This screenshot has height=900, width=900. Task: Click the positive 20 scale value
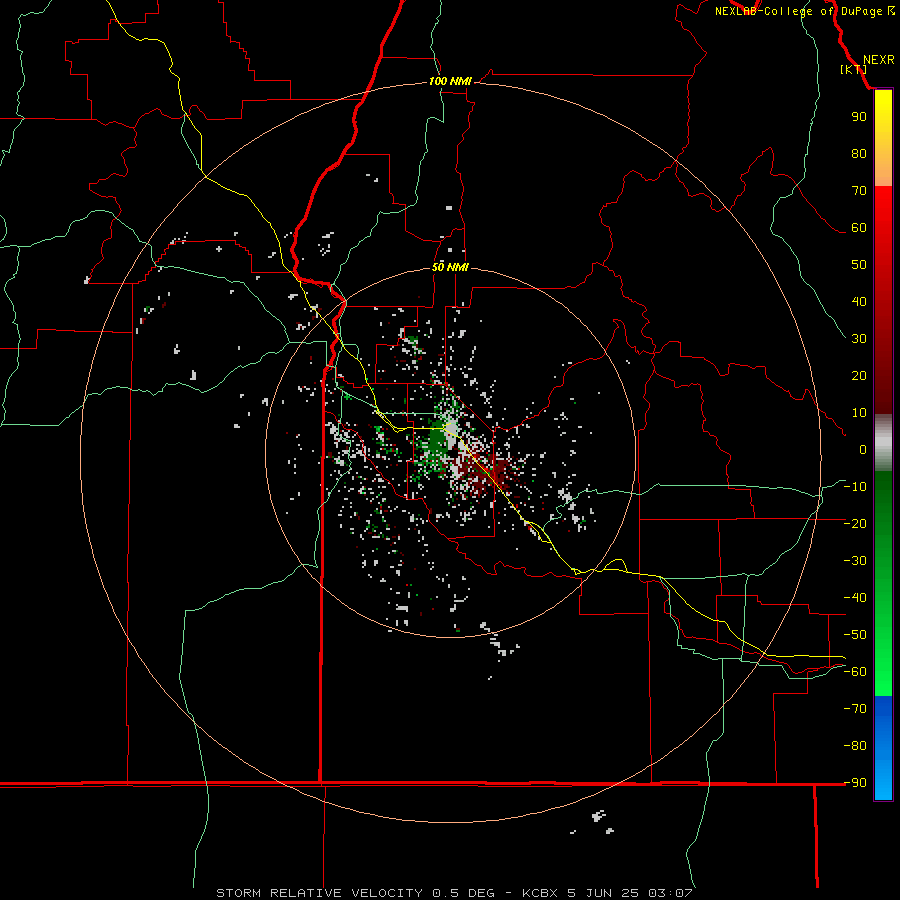tap(859, 375)
